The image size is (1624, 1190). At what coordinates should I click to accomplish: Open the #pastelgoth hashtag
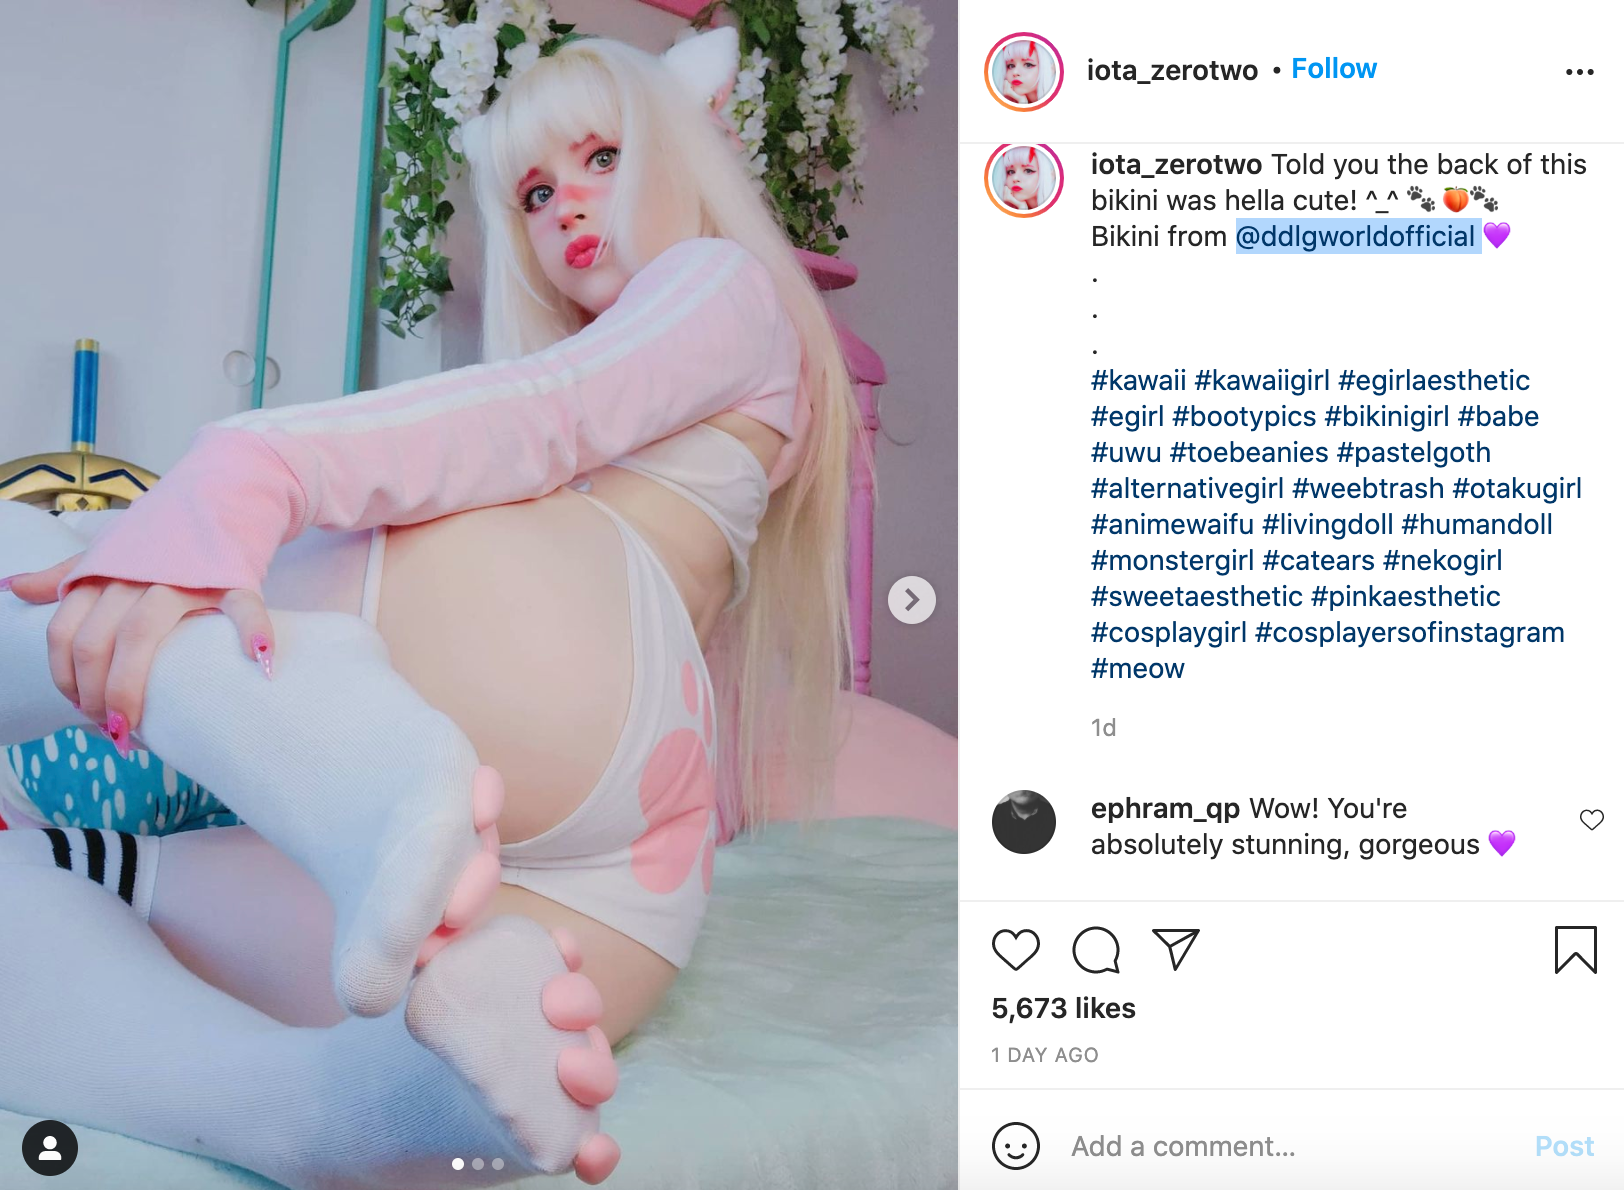coord(1413,452)
